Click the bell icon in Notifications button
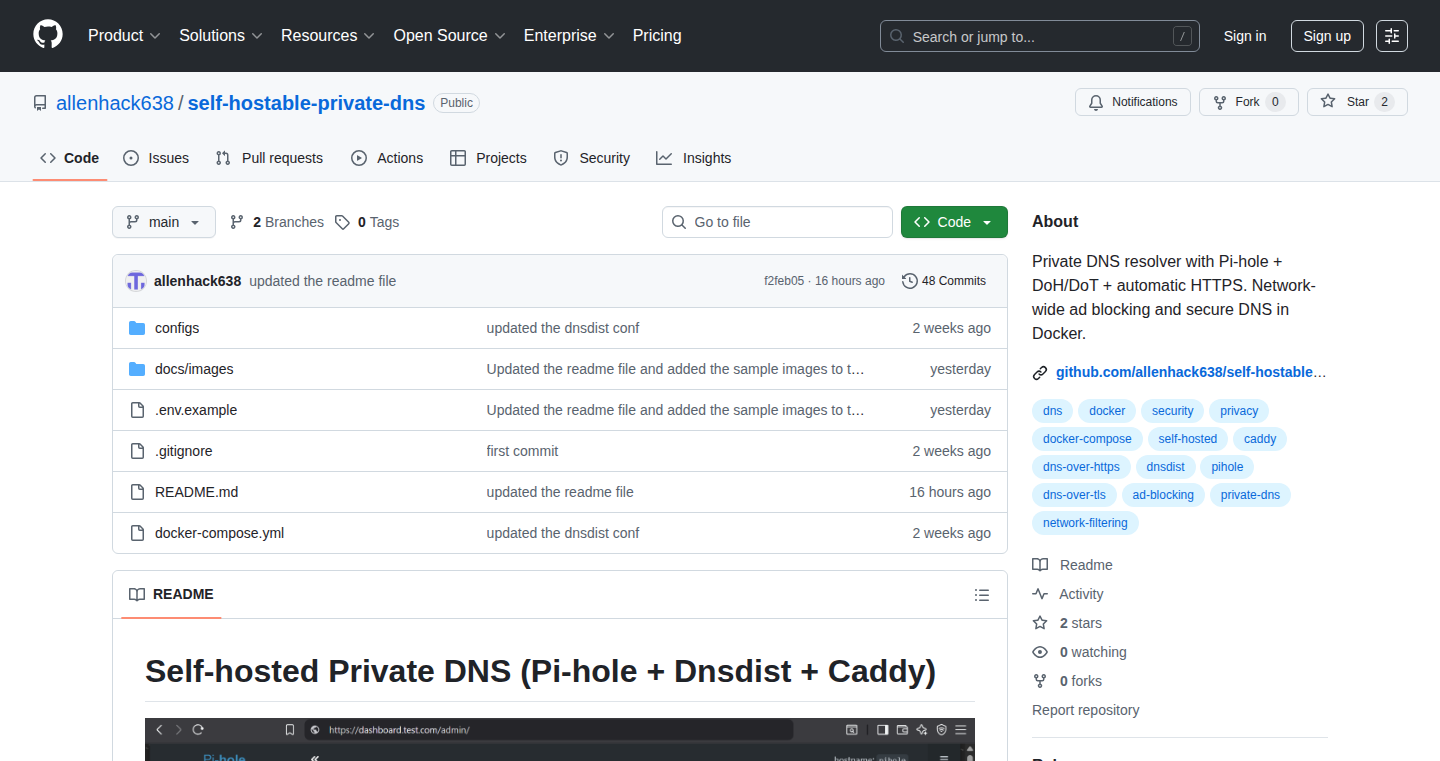 pos(1096,102)
